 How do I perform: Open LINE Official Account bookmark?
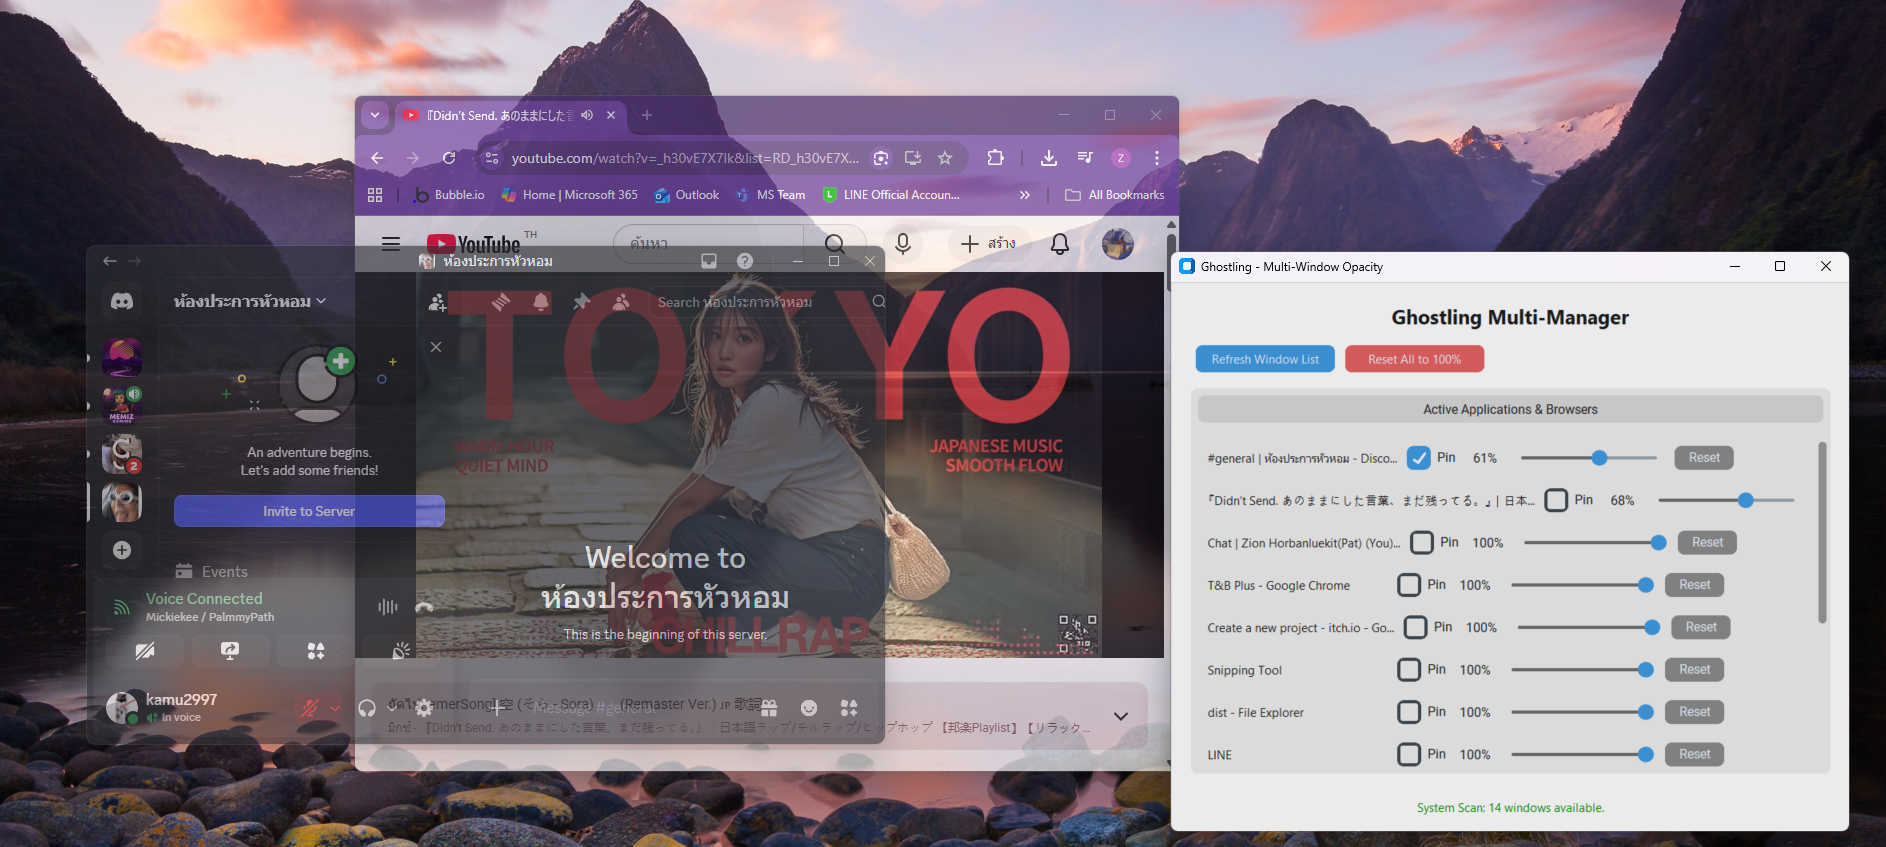pyautogui.click(x=891, y=195)
